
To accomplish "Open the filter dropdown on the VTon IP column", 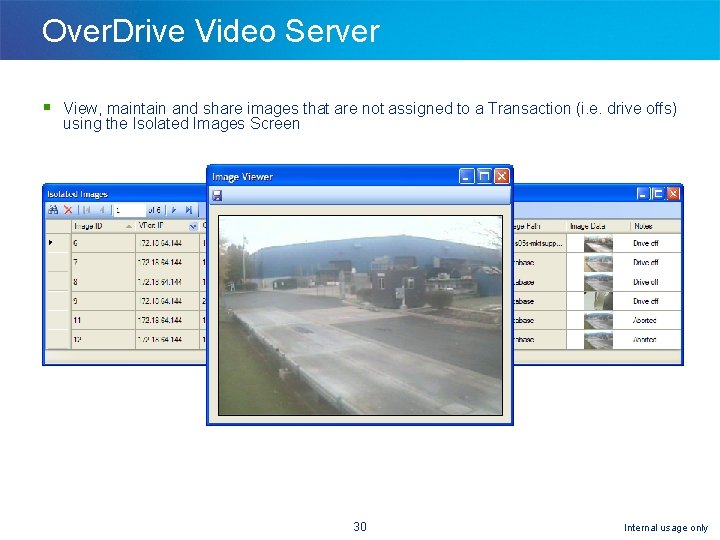I will coord(193,226).
